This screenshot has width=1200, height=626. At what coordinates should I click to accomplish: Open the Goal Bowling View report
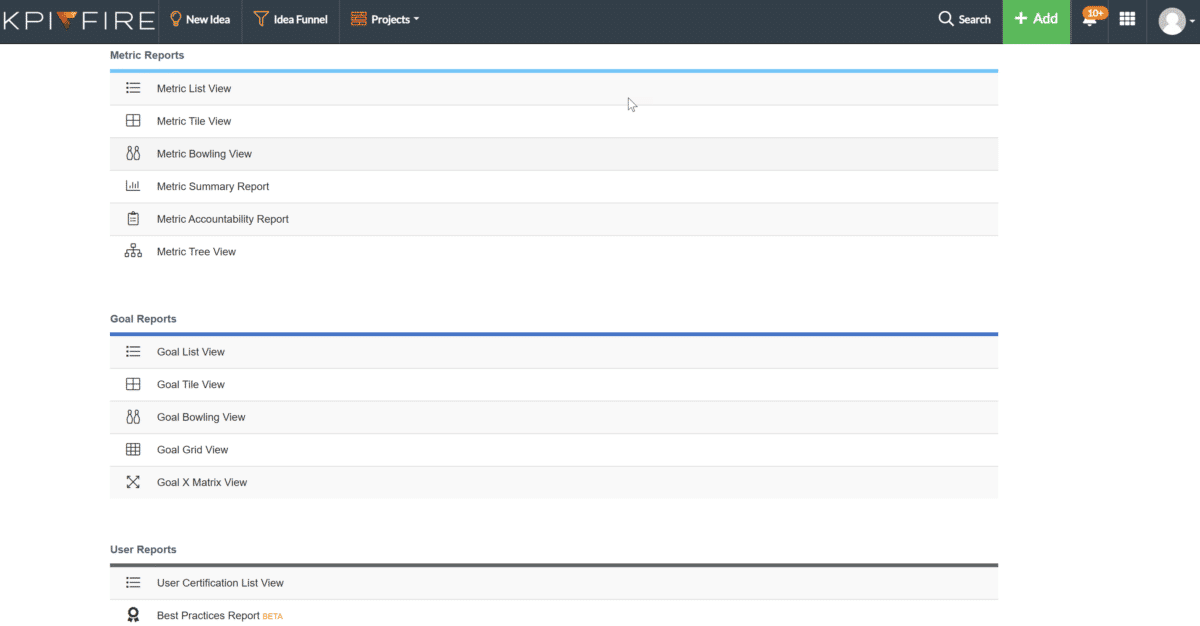click(x=201, y=417)
